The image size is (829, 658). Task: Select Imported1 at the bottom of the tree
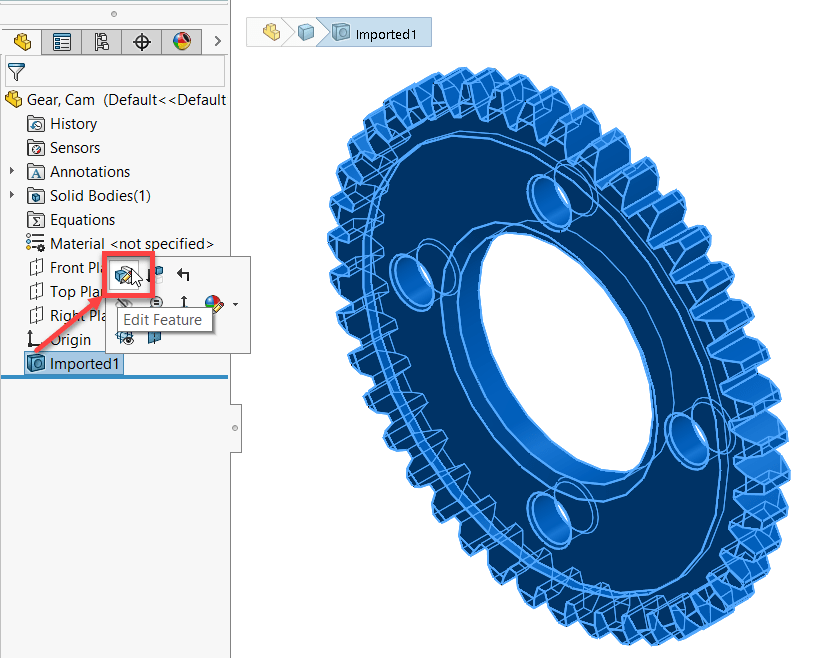pyautogui.click(x=73, y=363)
